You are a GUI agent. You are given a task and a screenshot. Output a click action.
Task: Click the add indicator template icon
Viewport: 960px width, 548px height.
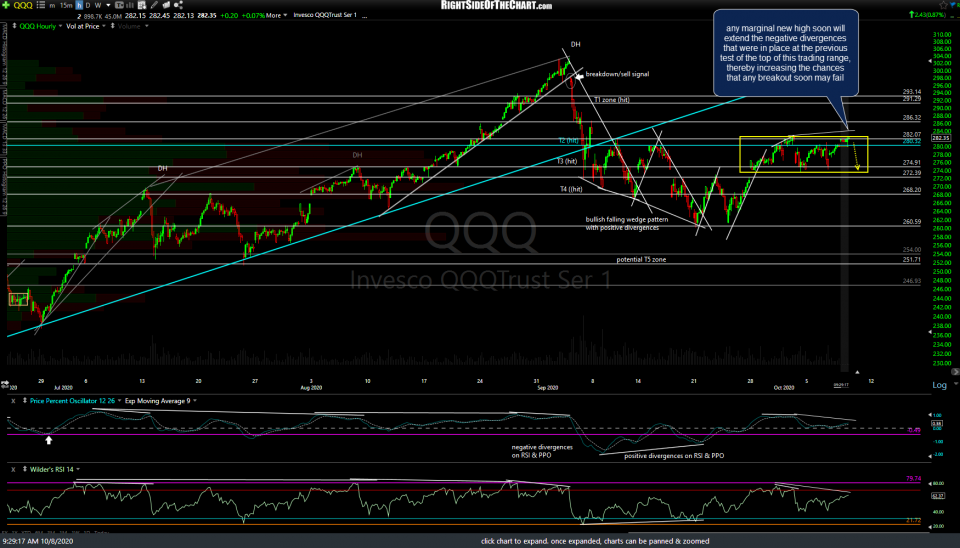pyautogui.click(x=141, y=5)
